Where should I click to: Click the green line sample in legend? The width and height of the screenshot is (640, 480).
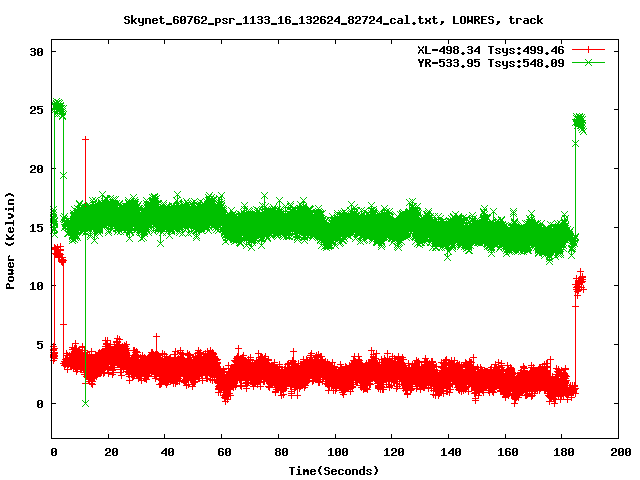(x=588, y=62)
